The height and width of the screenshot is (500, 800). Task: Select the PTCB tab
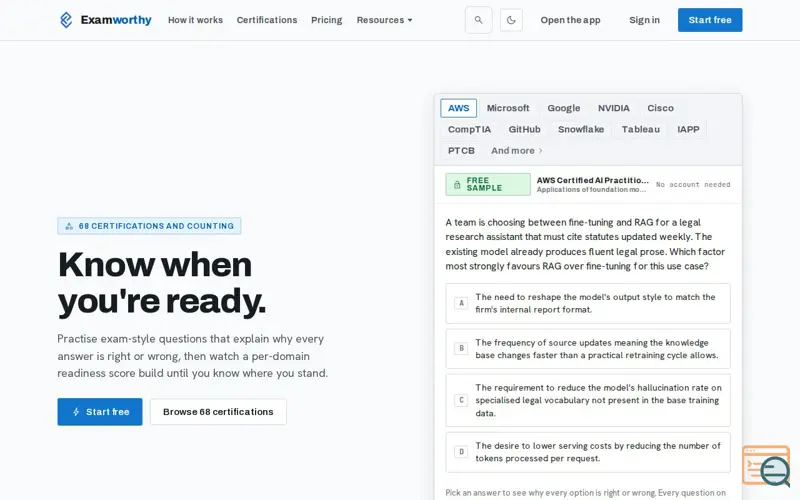(461, 151)
